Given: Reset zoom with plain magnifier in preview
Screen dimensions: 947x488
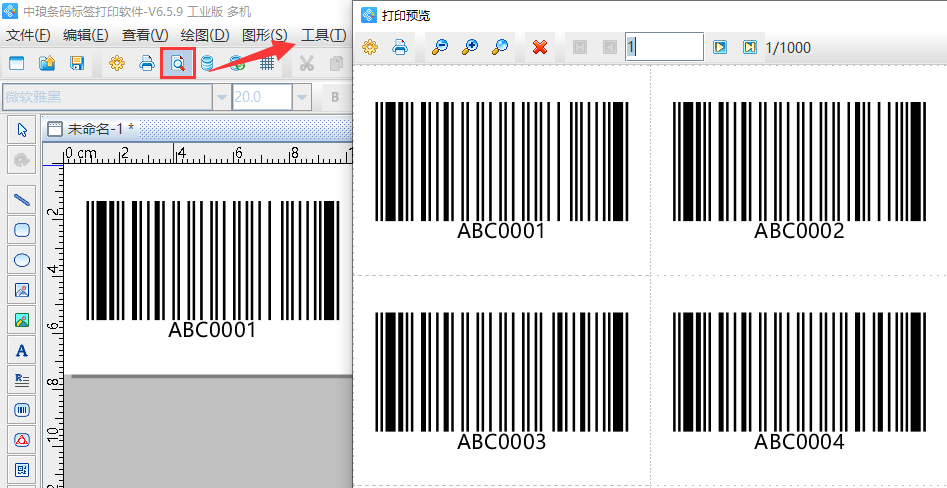Looking at the screenshot, I should click(x=499, y=47).
